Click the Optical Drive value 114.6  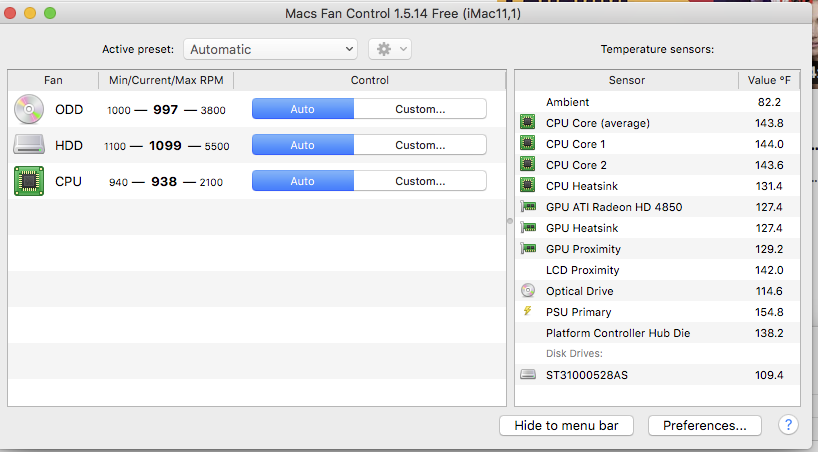769,291
